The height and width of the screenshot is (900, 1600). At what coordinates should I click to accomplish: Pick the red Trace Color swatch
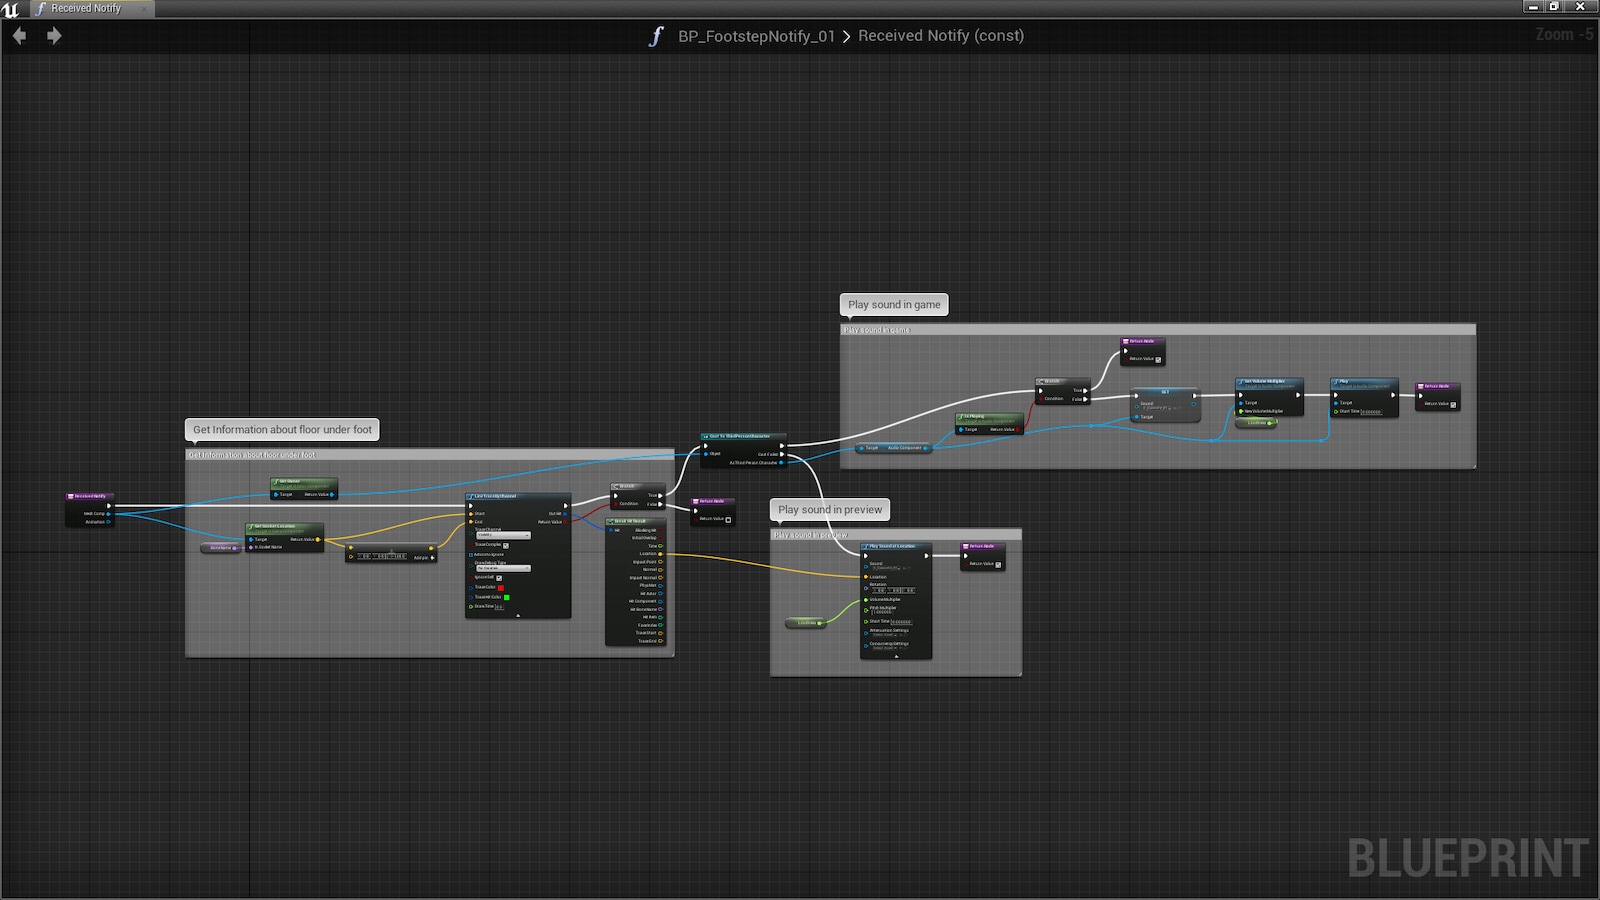501,588
